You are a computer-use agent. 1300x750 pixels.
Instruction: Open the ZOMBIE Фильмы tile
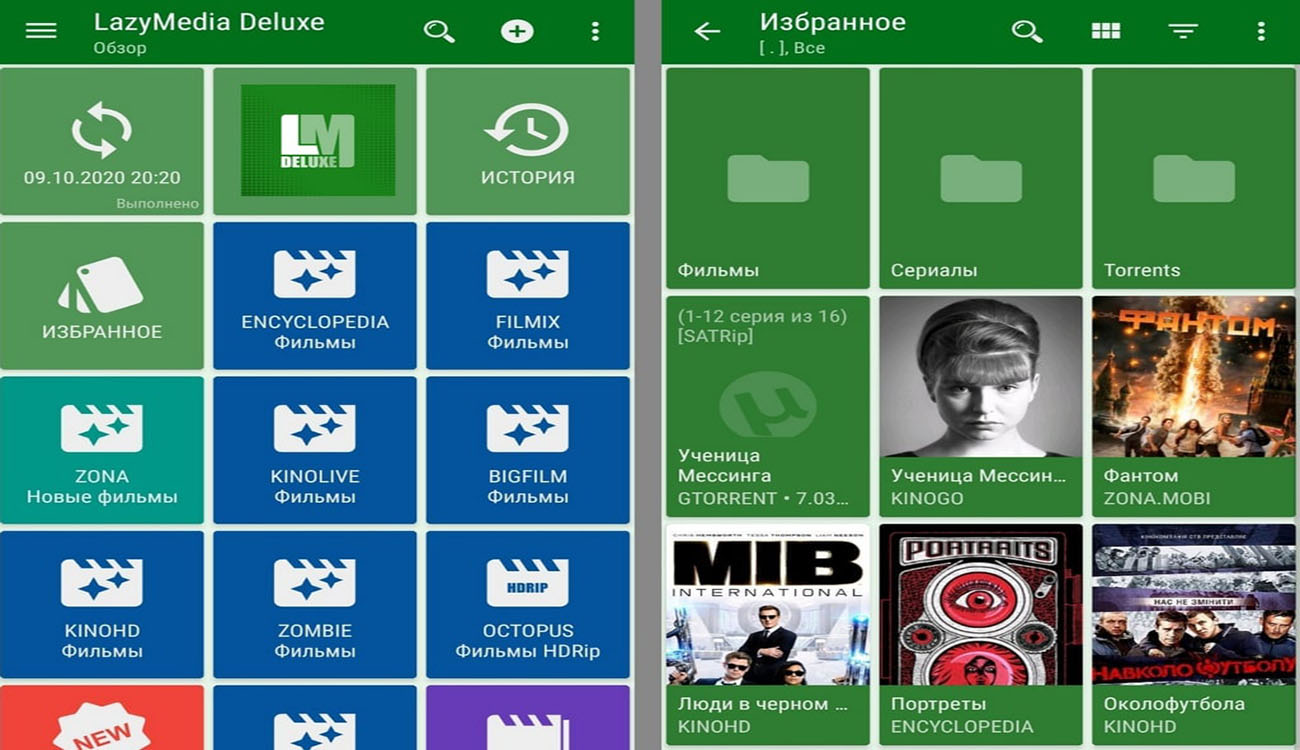[315, 605]
